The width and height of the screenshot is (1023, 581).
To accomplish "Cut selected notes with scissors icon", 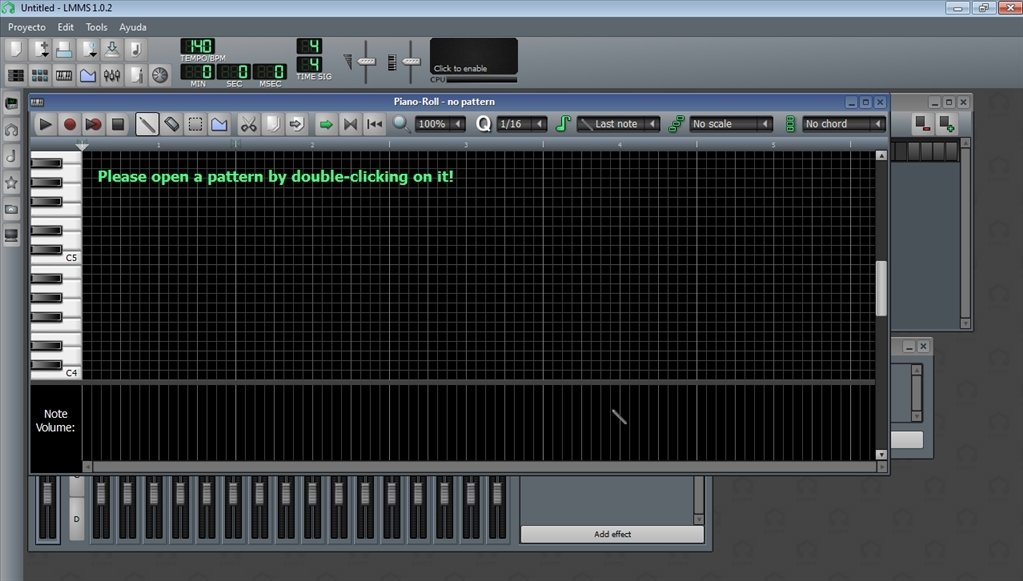I will pos(248,124).
